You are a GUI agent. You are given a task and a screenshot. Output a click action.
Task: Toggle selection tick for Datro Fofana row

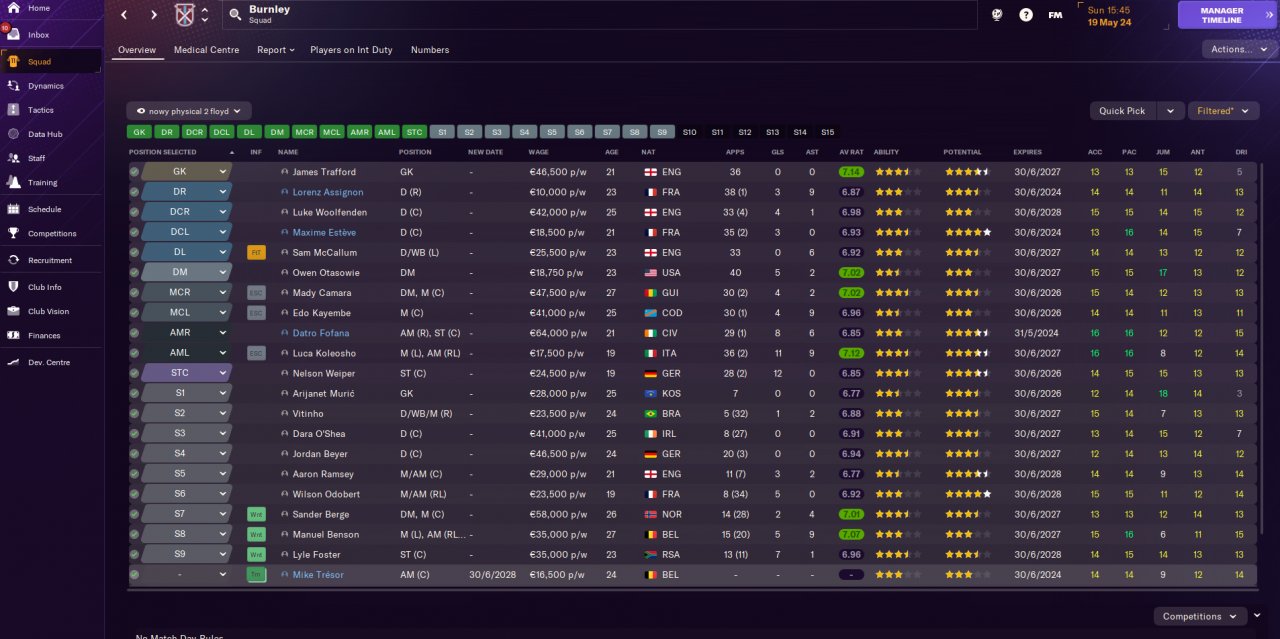(134, 333)
